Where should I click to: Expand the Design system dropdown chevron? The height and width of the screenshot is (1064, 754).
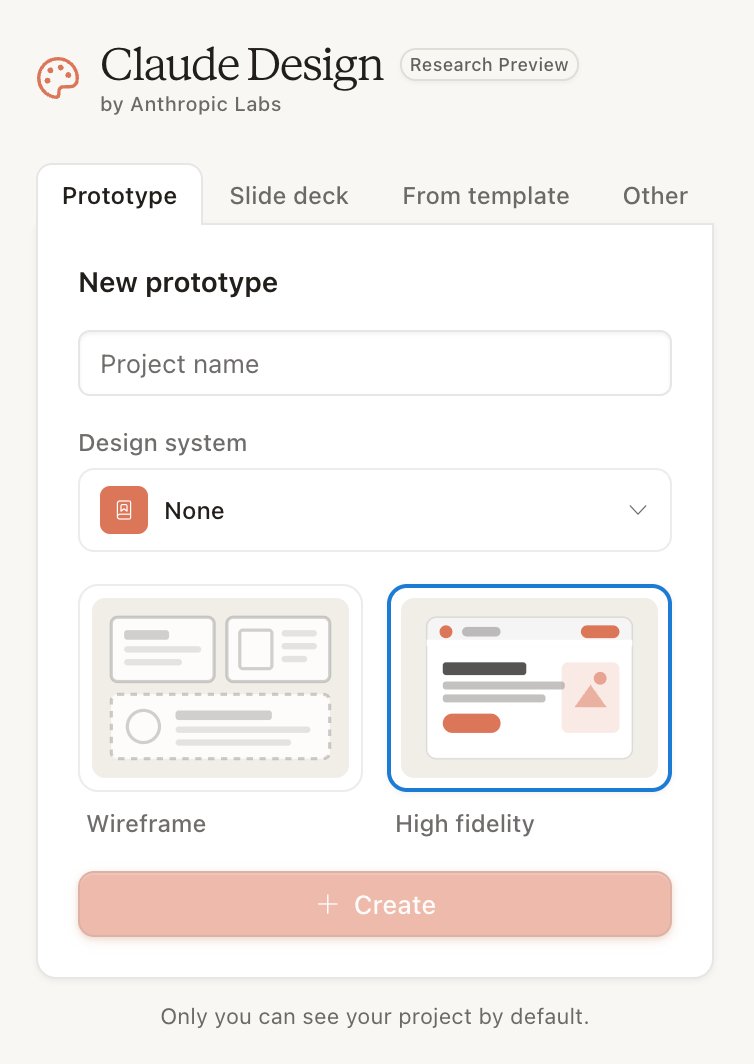637,510
